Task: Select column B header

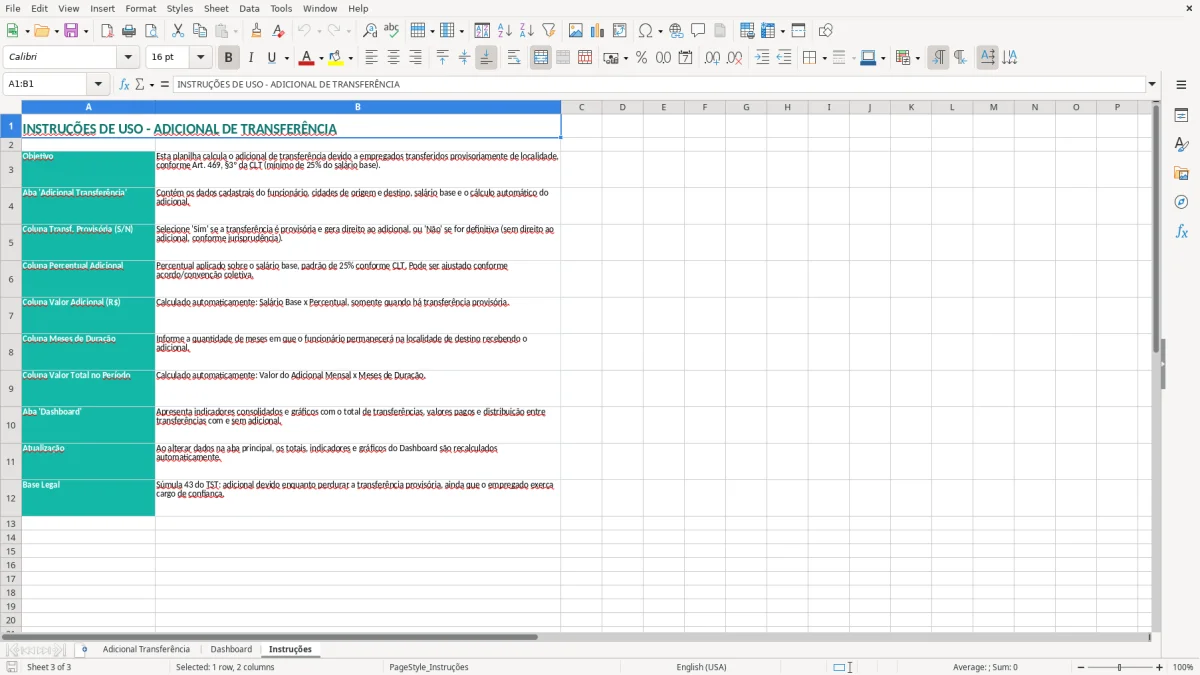Action: tap(357, 107)
